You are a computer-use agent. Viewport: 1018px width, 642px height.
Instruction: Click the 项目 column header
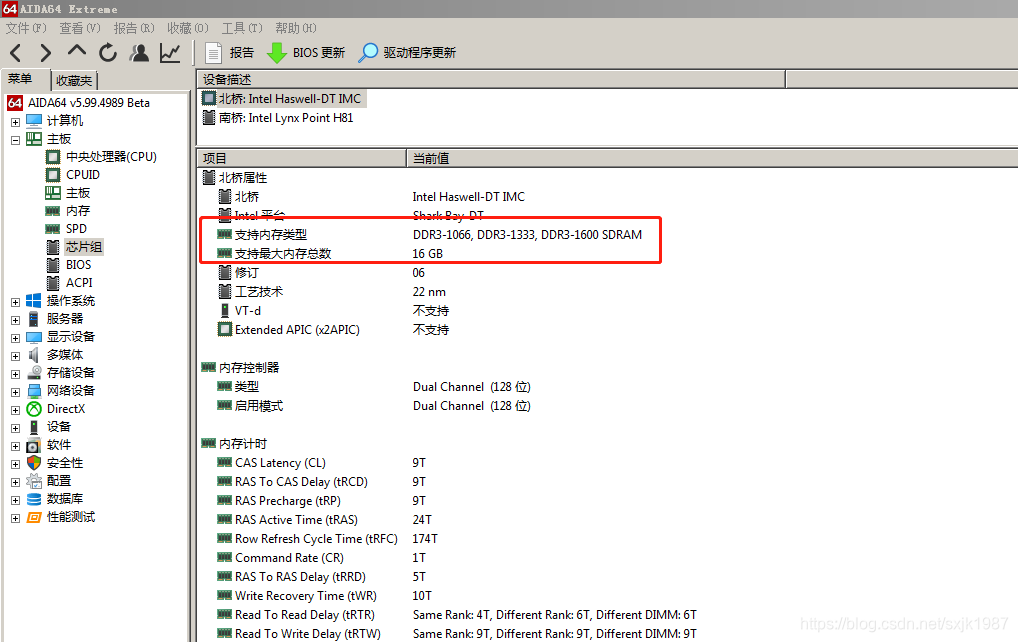(x=303, y=158)
